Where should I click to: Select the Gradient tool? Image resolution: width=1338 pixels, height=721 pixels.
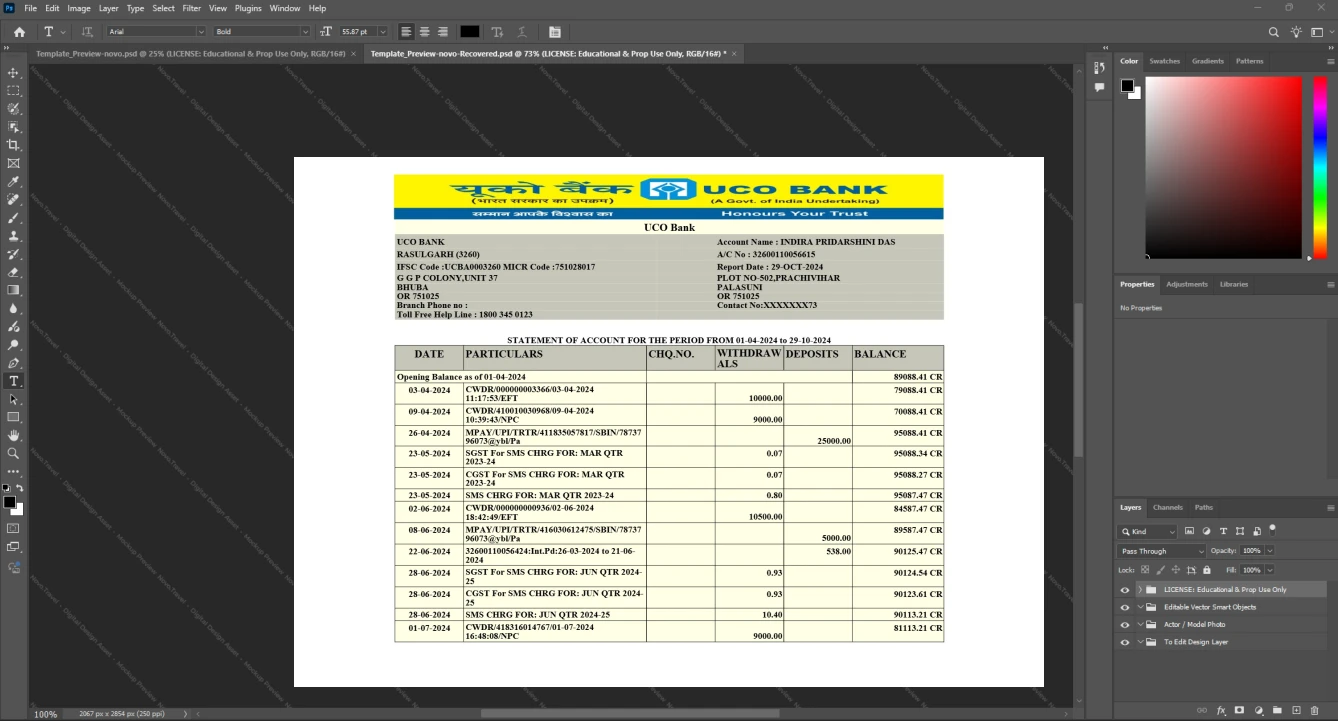pyautogui.click(x=13, y=290)
